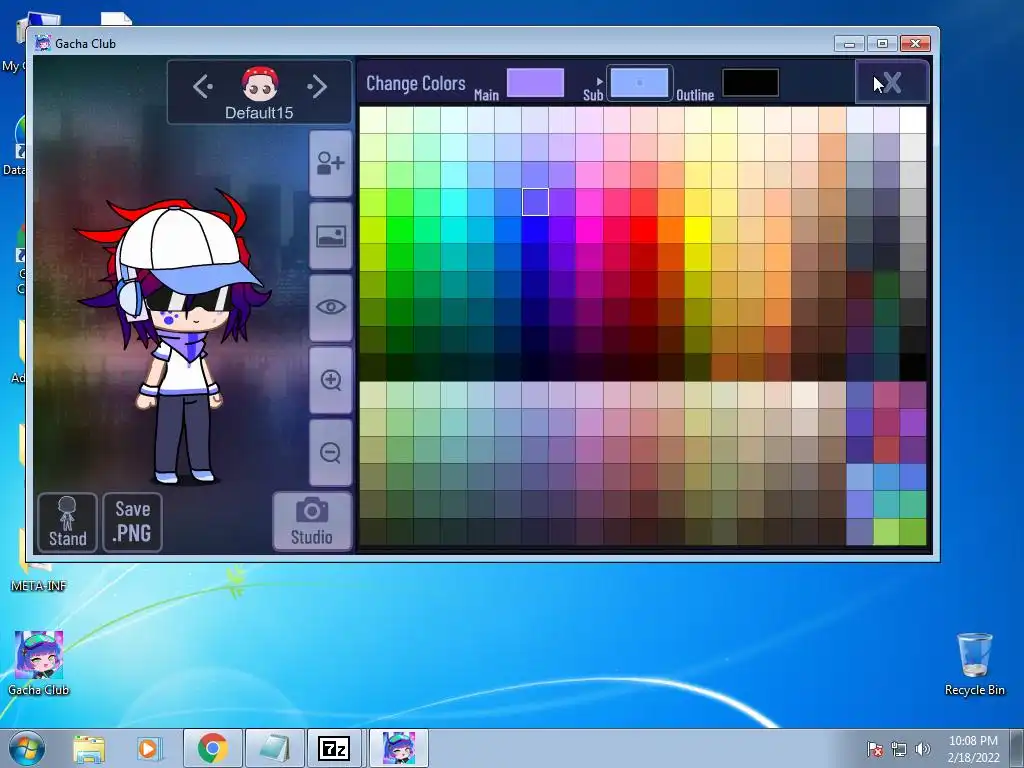The width and height of the screenshot is (1024, 768).
Task: Click the Action Center flag tray icon
Action: click(875, 749)
